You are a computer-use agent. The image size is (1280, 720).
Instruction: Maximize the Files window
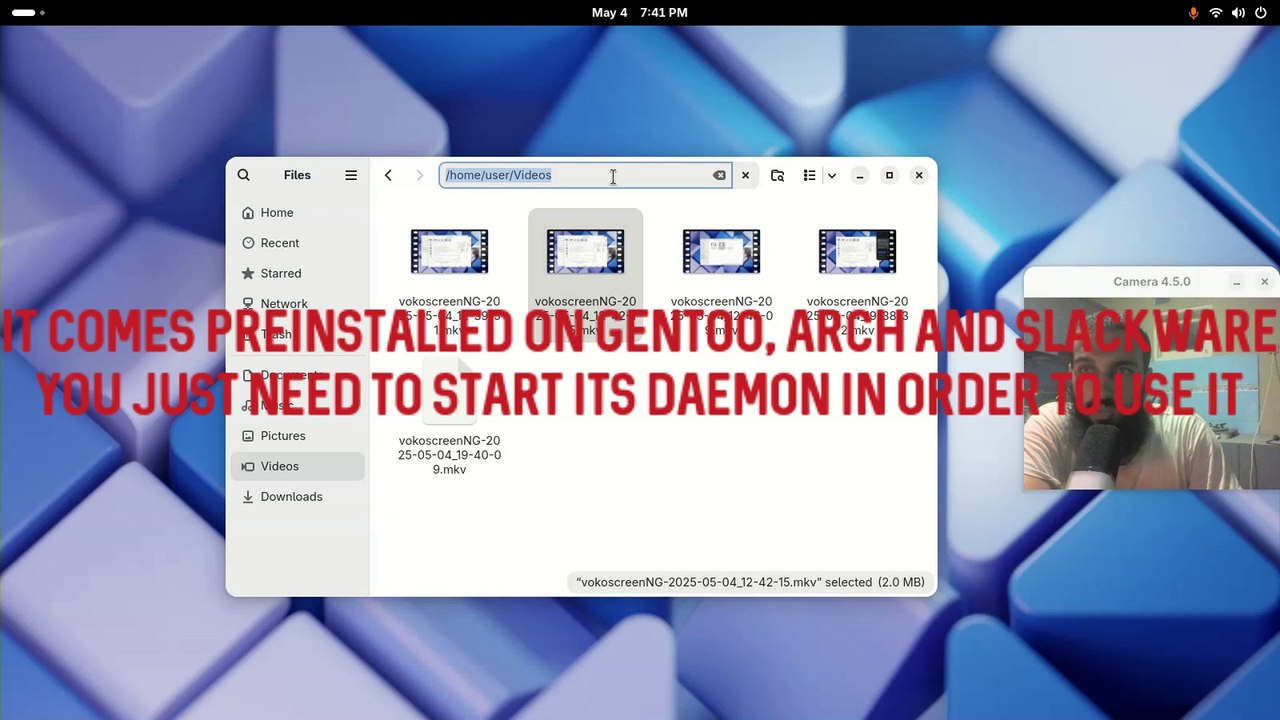pyautogui.click(x=889, y=175)
